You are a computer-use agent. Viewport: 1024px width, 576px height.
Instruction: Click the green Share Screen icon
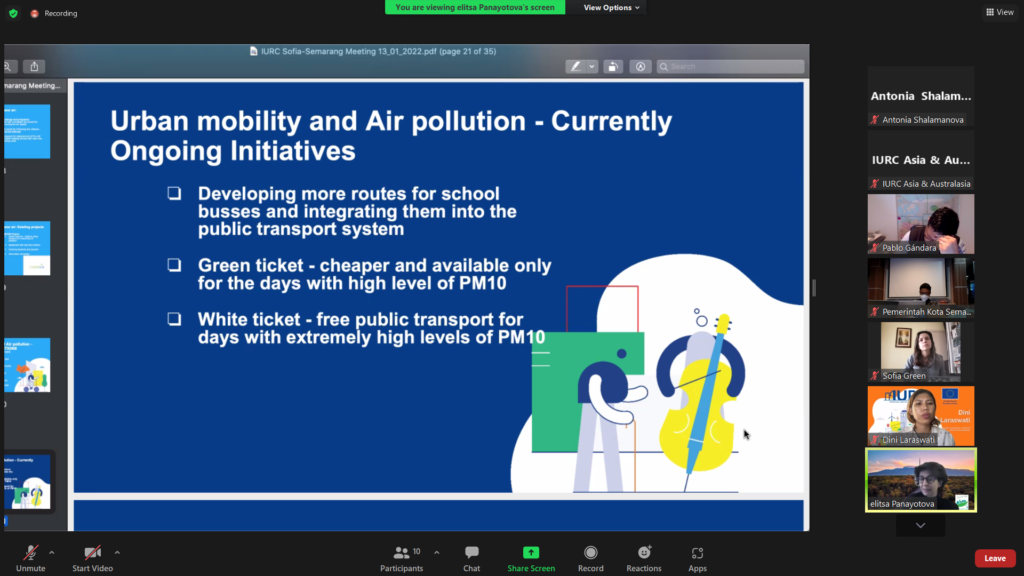click(x=530, y=553)
